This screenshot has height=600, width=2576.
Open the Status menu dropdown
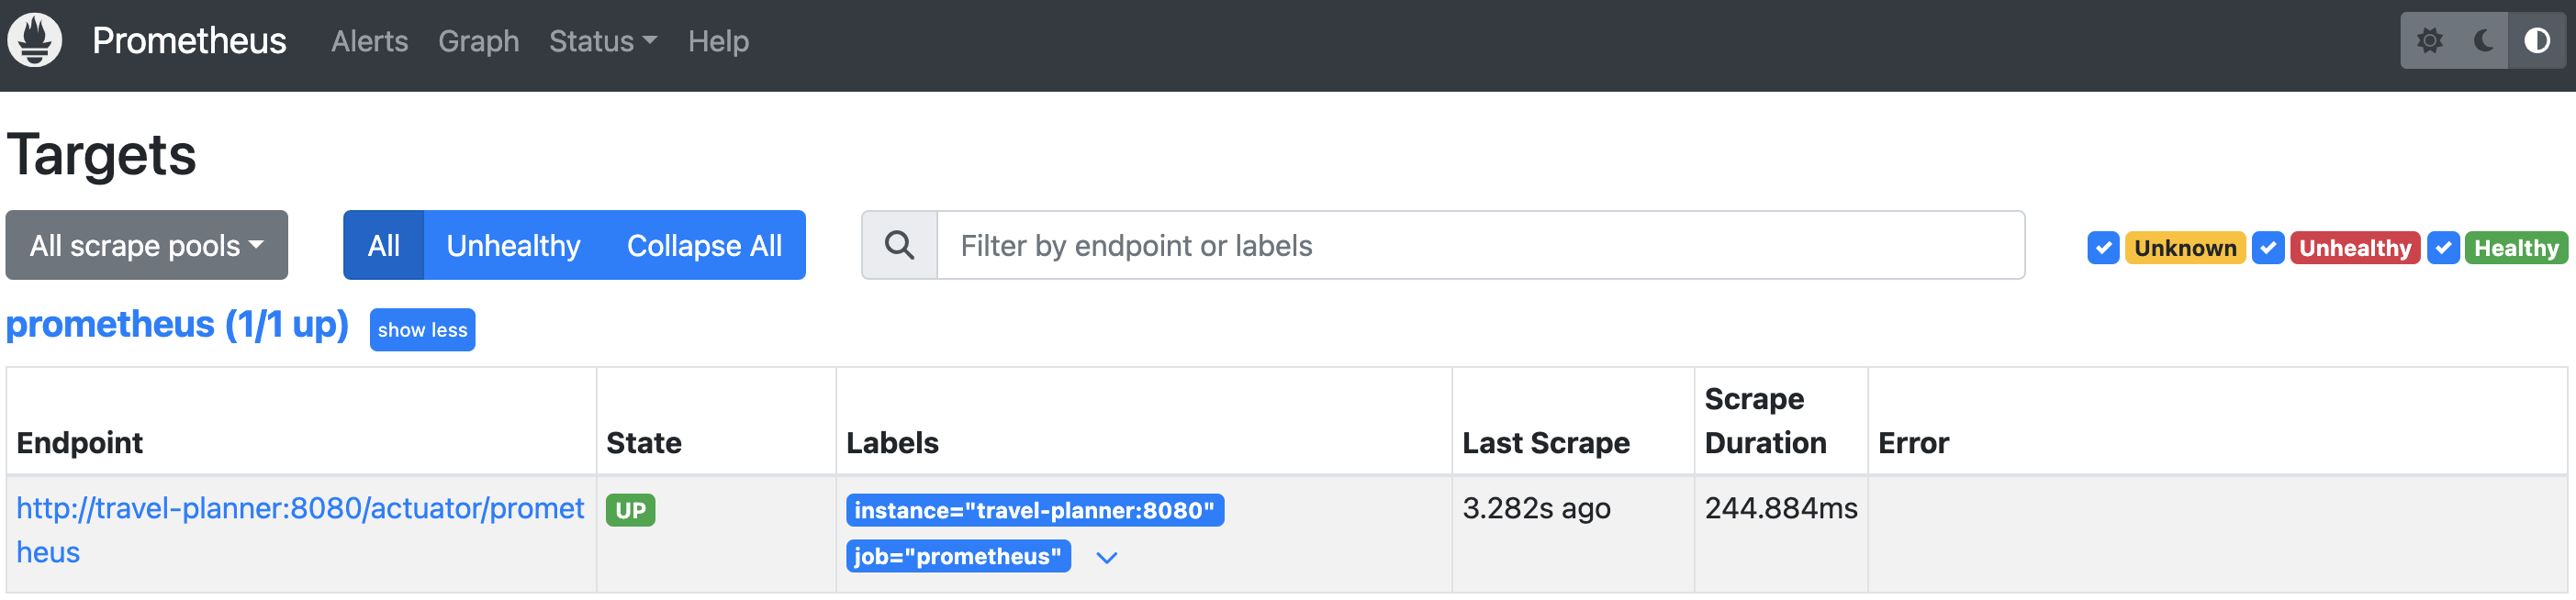[603, 41]
